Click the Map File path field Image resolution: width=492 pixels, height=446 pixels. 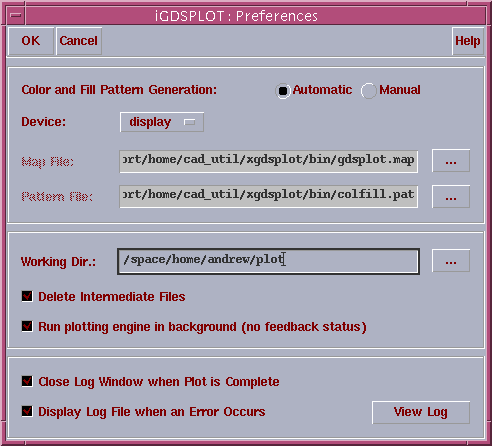[269, 161]
